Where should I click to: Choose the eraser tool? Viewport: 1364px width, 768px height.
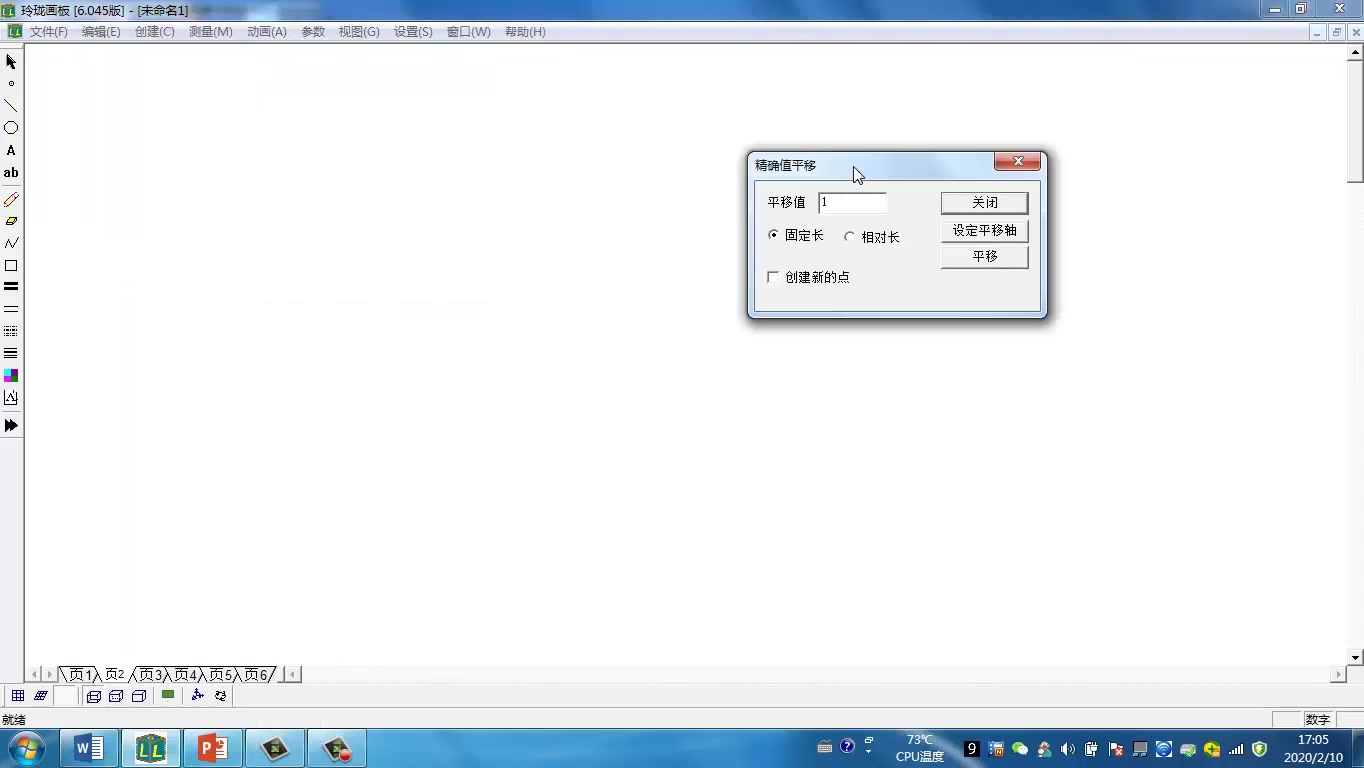pos(11,221)
